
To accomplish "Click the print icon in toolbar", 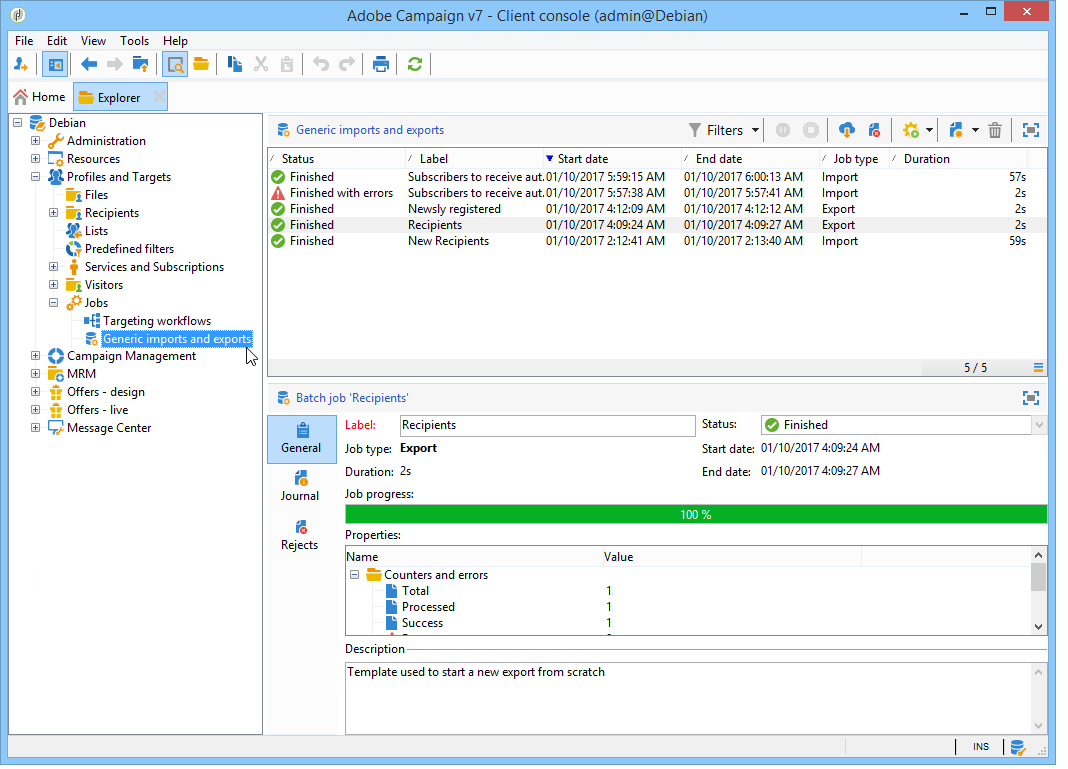I will [381, 65].
